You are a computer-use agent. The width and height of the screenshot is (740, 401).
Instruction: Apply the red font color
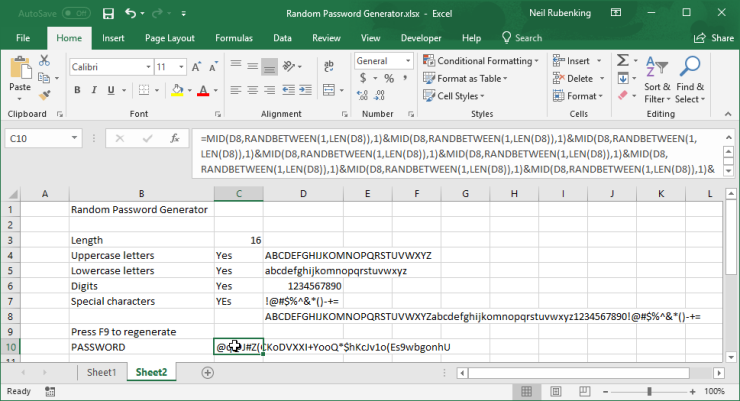[x=203, y=90]
